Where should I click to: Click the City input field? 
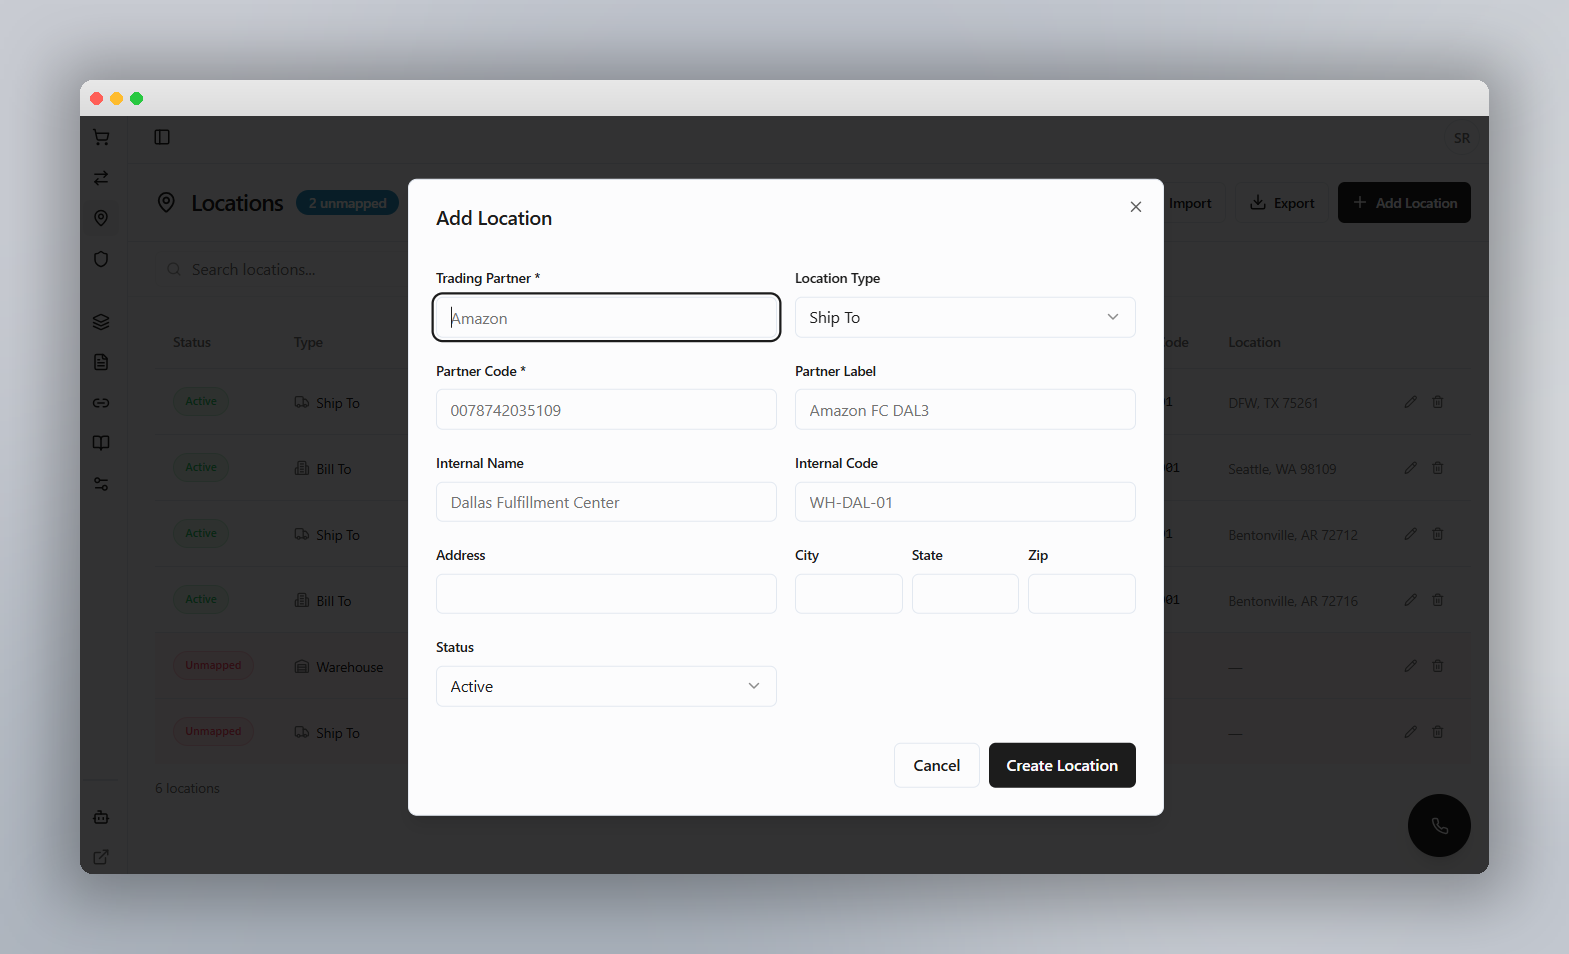click(849, 594)
